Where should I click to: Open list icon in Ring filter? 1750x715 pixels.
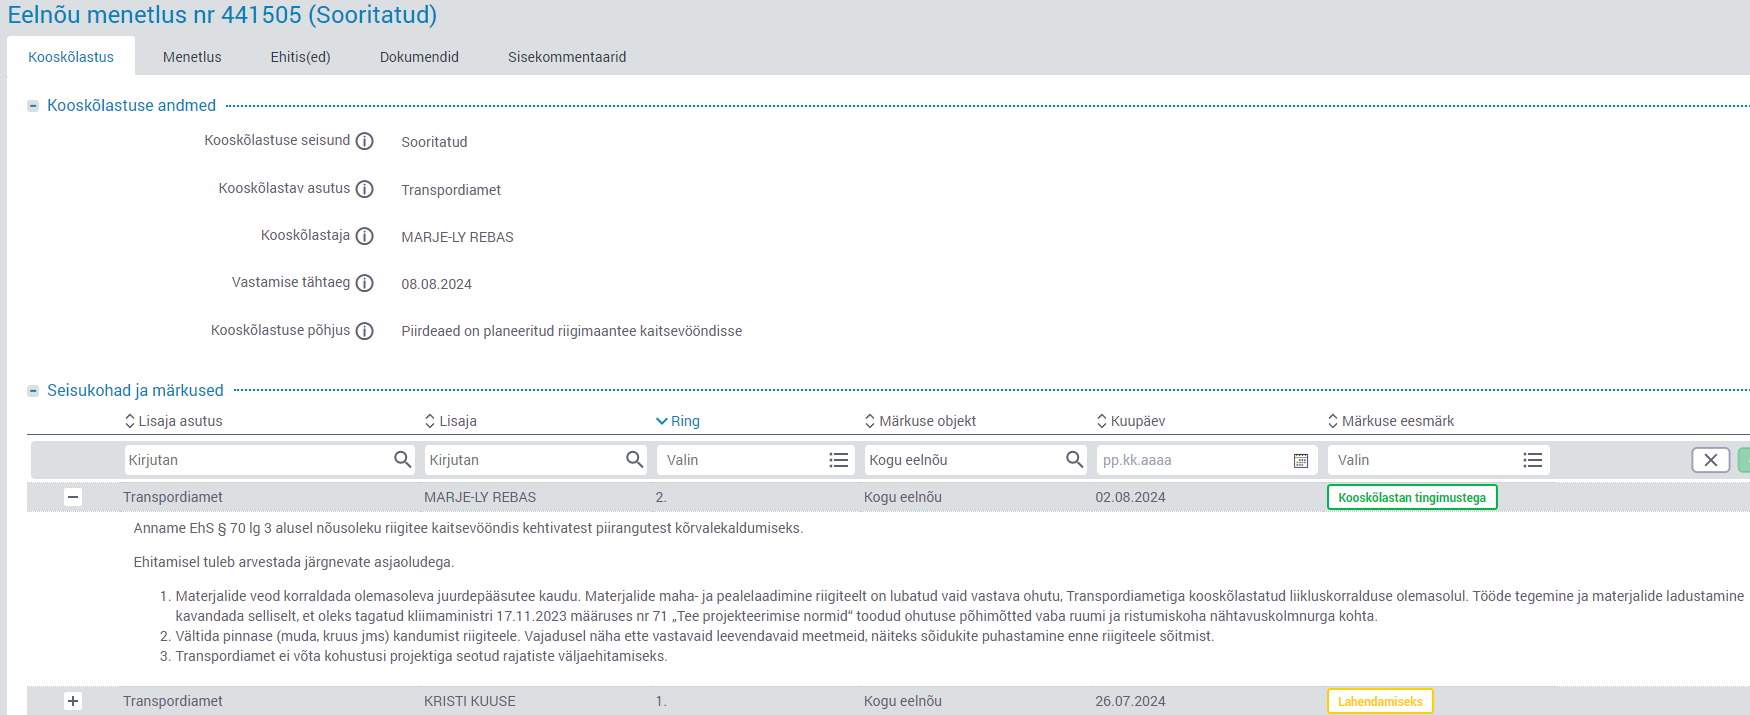(x=838, y=460)
